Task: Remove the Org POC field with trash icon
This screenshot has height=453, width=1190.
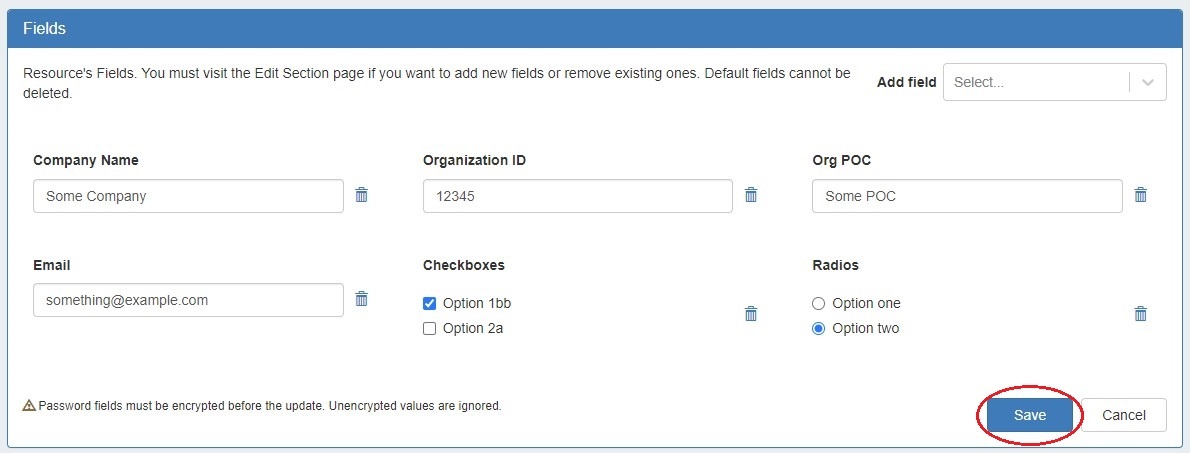Action: [1140, 195]
